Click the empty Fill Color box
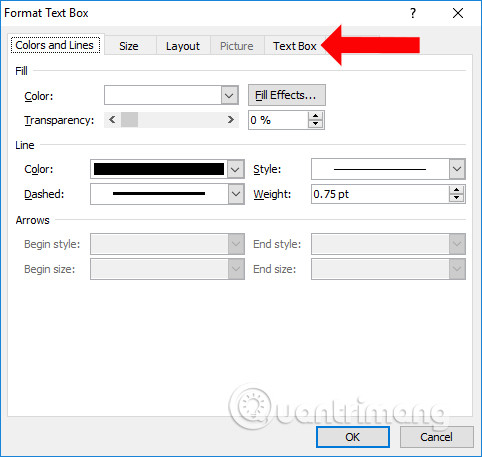 (163, 95)
